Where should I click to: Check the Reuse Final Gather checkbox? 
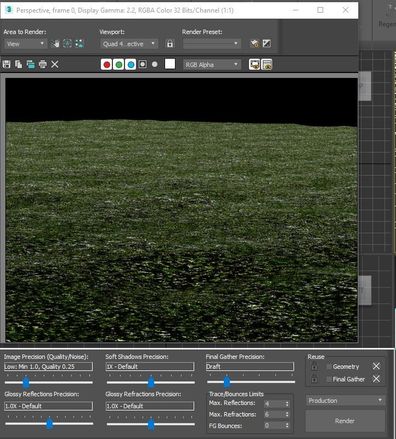329,379
